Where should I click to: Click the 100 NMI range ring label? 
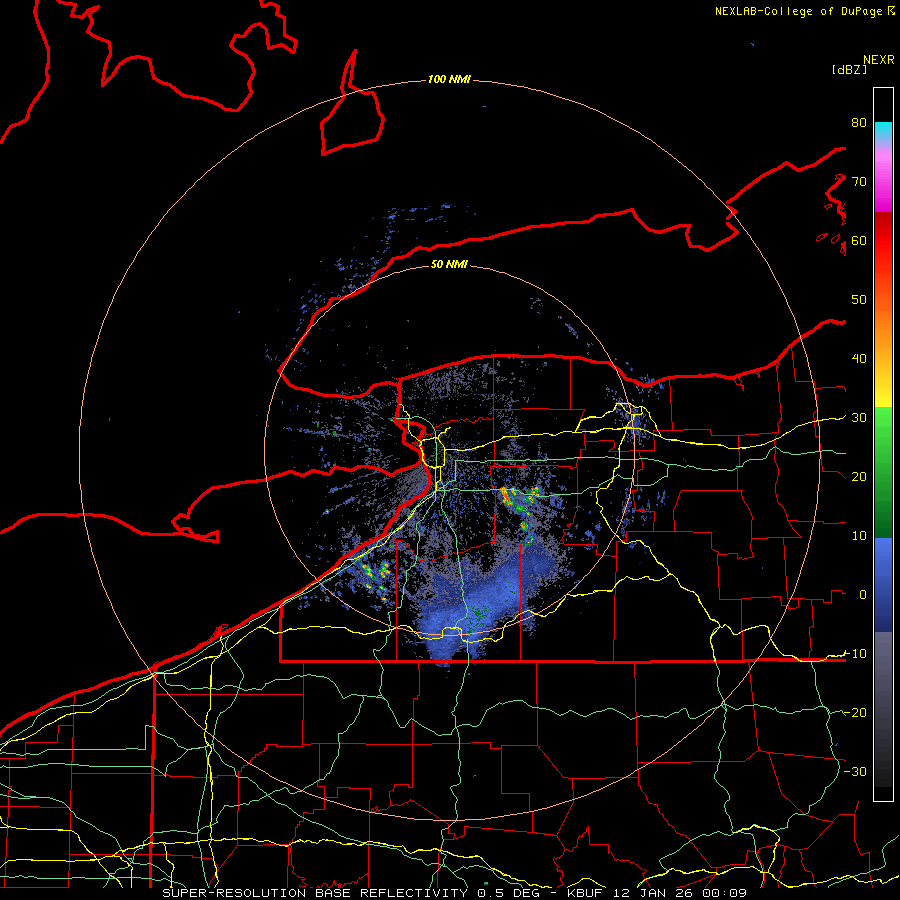[x=449, y=79]
